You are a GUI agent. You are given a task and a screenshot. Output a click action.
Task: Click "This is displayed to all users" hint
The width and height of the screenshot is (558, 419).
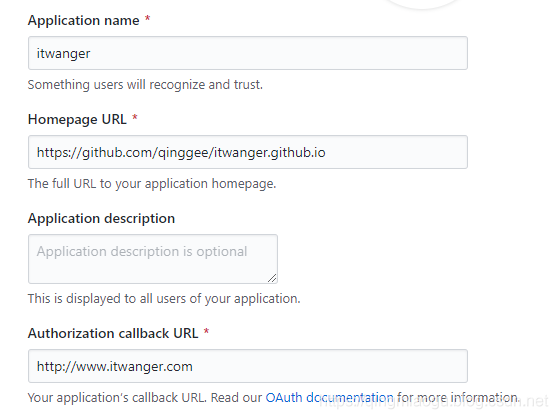pos(164,298)
